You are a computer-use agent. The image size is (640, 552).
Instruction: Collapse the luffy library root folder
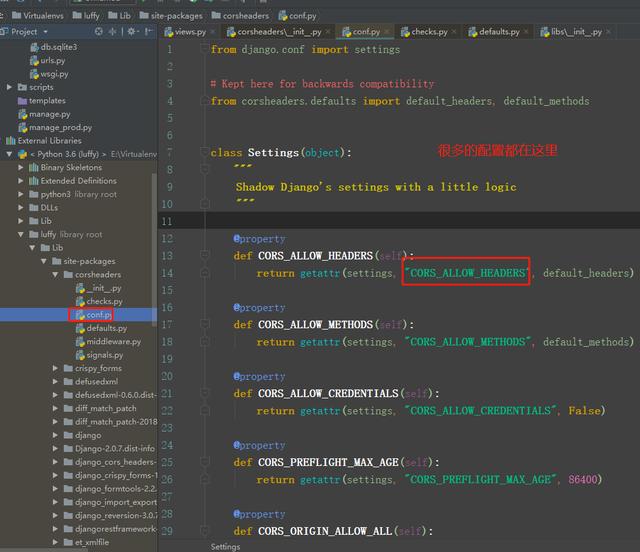20,234
